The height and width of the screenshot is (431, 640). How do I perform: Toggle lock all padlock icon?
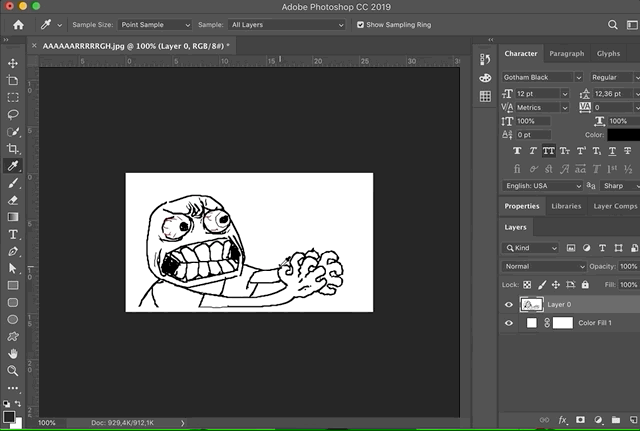click(x=585, y=285)
